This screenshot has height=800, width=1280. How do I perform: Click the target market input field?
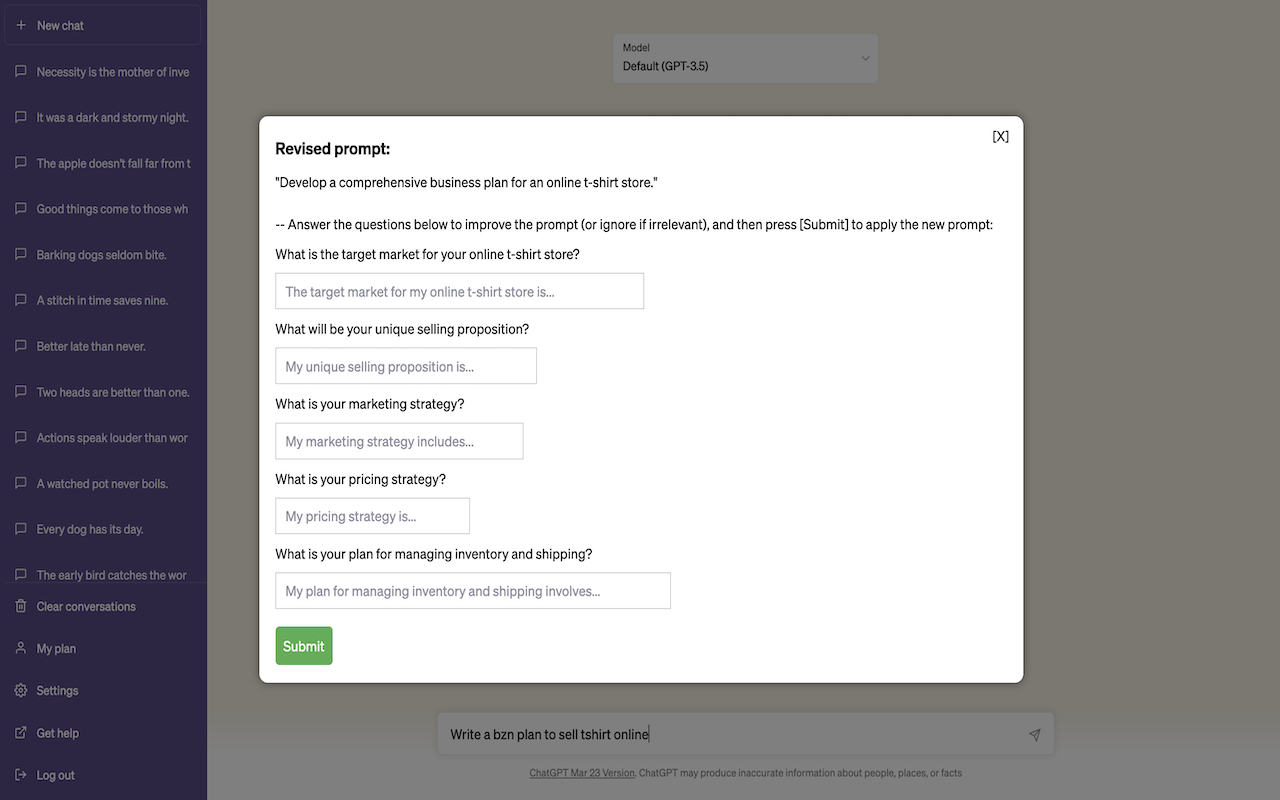tap(459, 290)
